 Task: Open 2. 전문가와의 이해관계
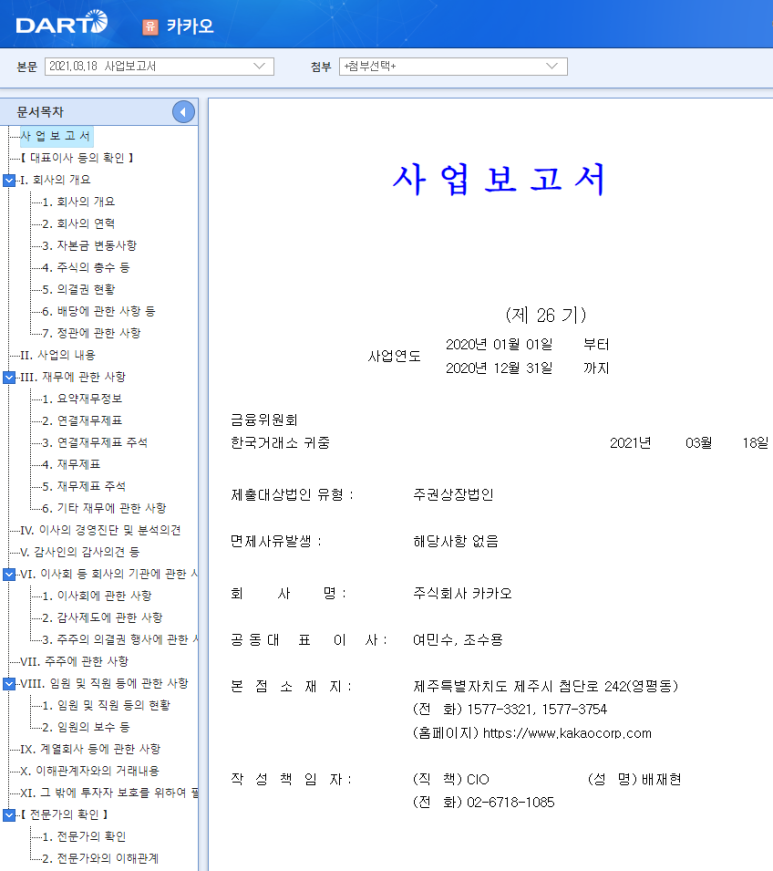point(101,859)
